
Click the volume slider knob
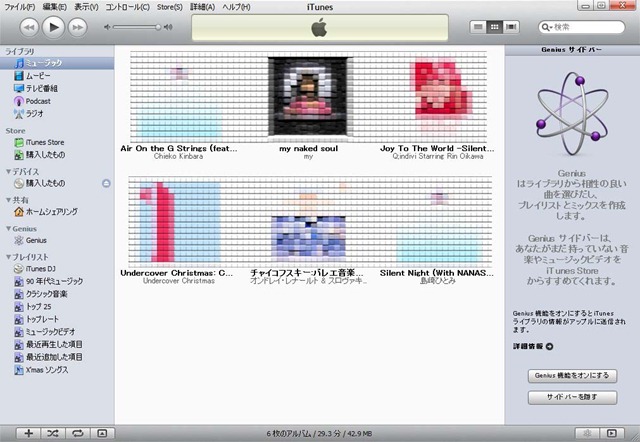click(158, 27)
